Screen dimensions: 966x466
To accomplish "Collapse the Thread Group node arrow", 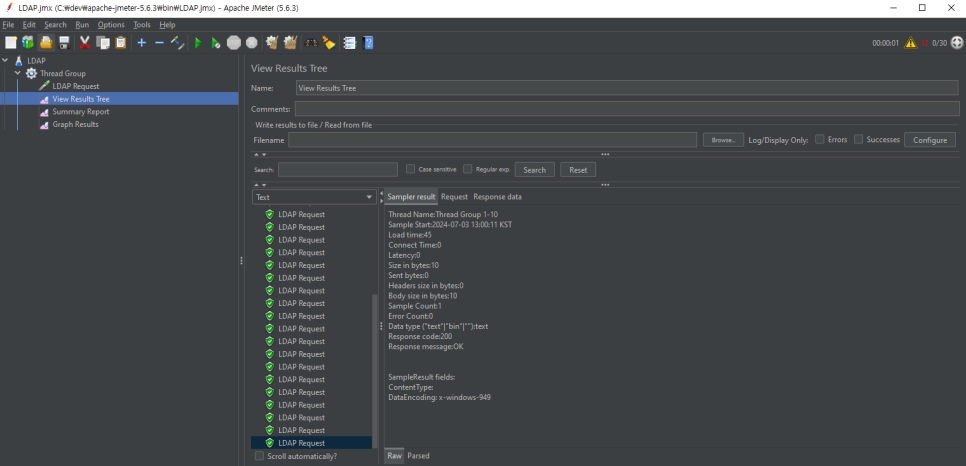I will 18,73.
